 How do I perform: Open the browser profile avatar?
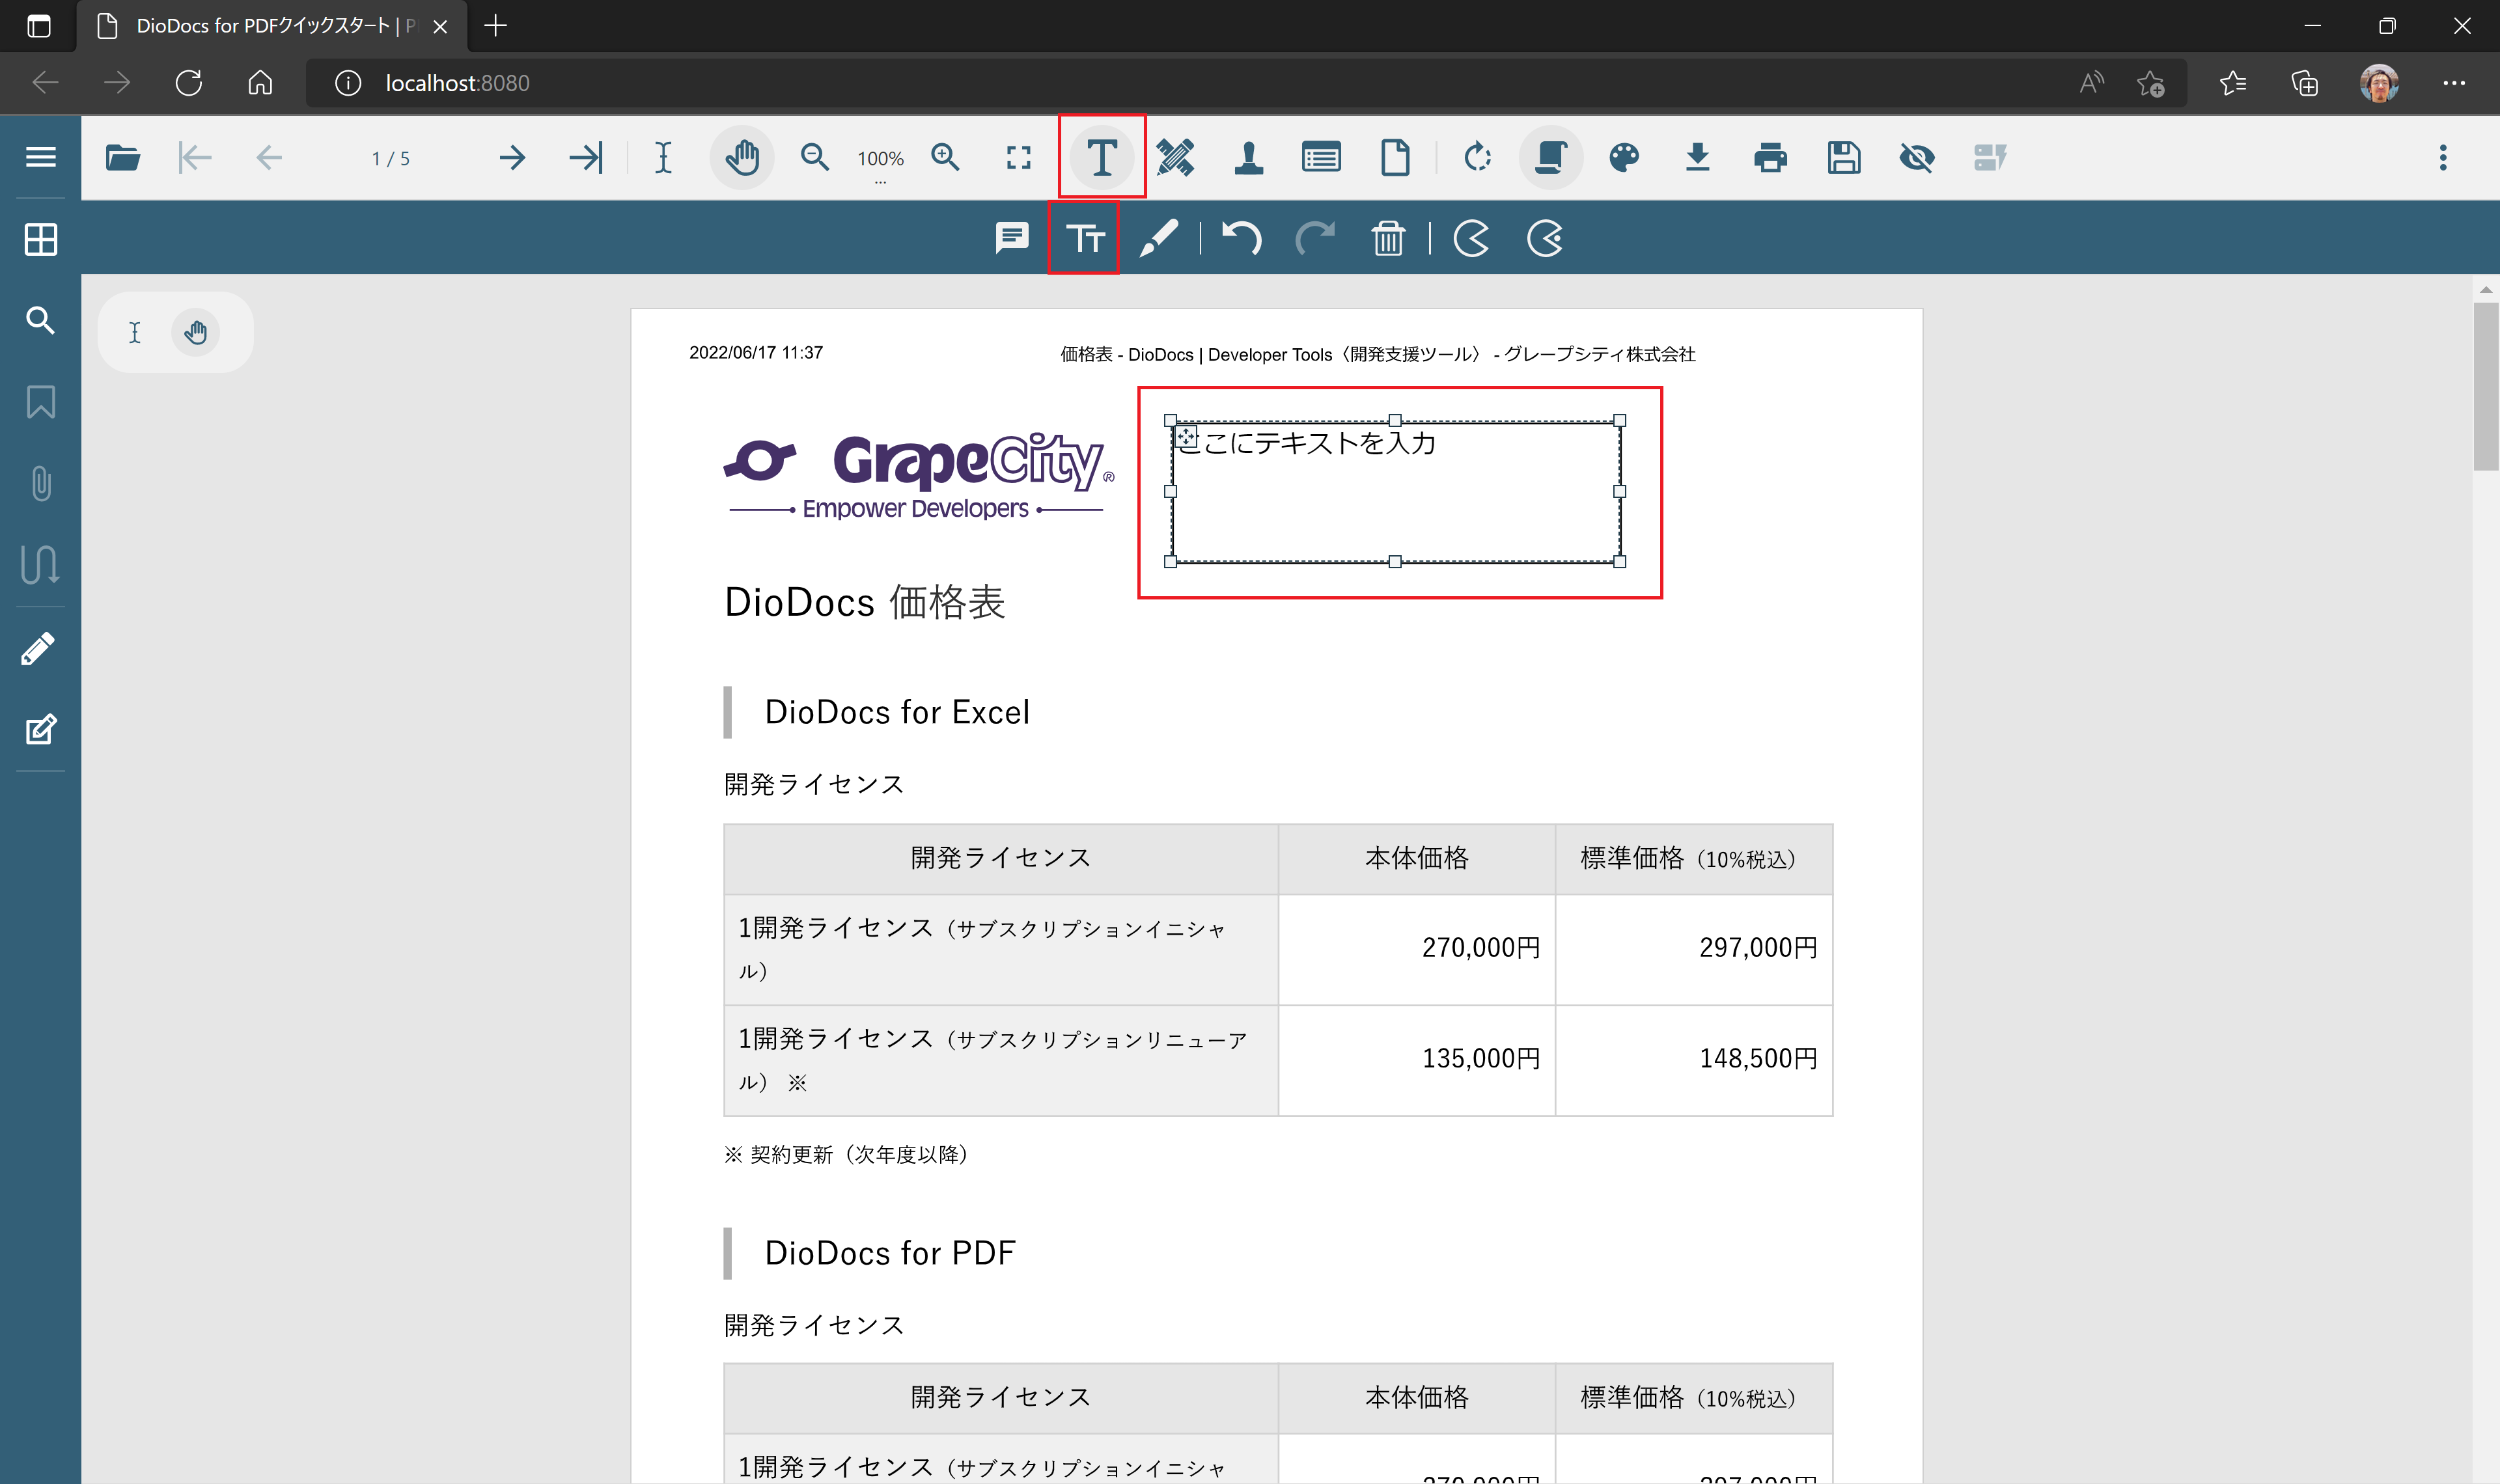(x=2379, y=83)
